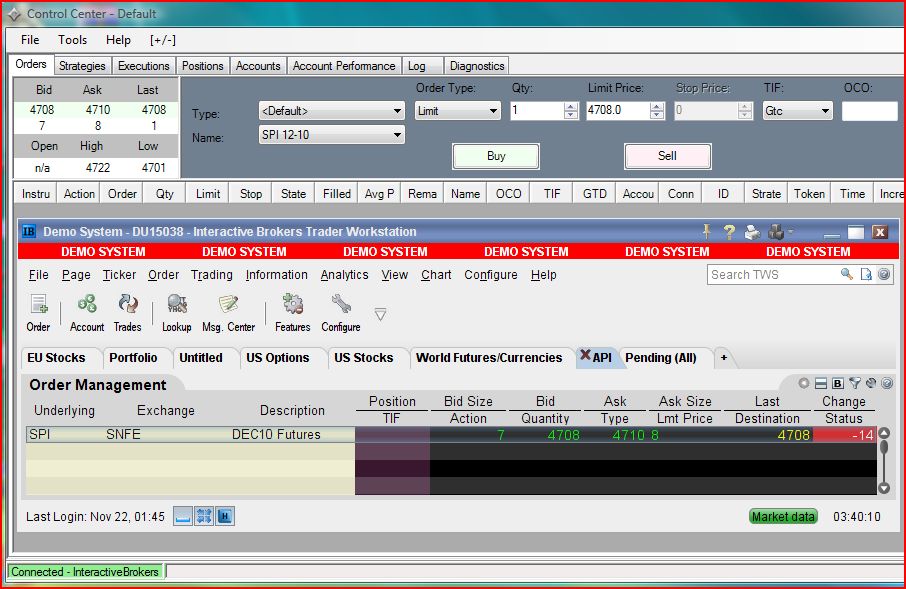Open the Order Type Limit dropdown
The image size is (906, 589).
(458, 110)
